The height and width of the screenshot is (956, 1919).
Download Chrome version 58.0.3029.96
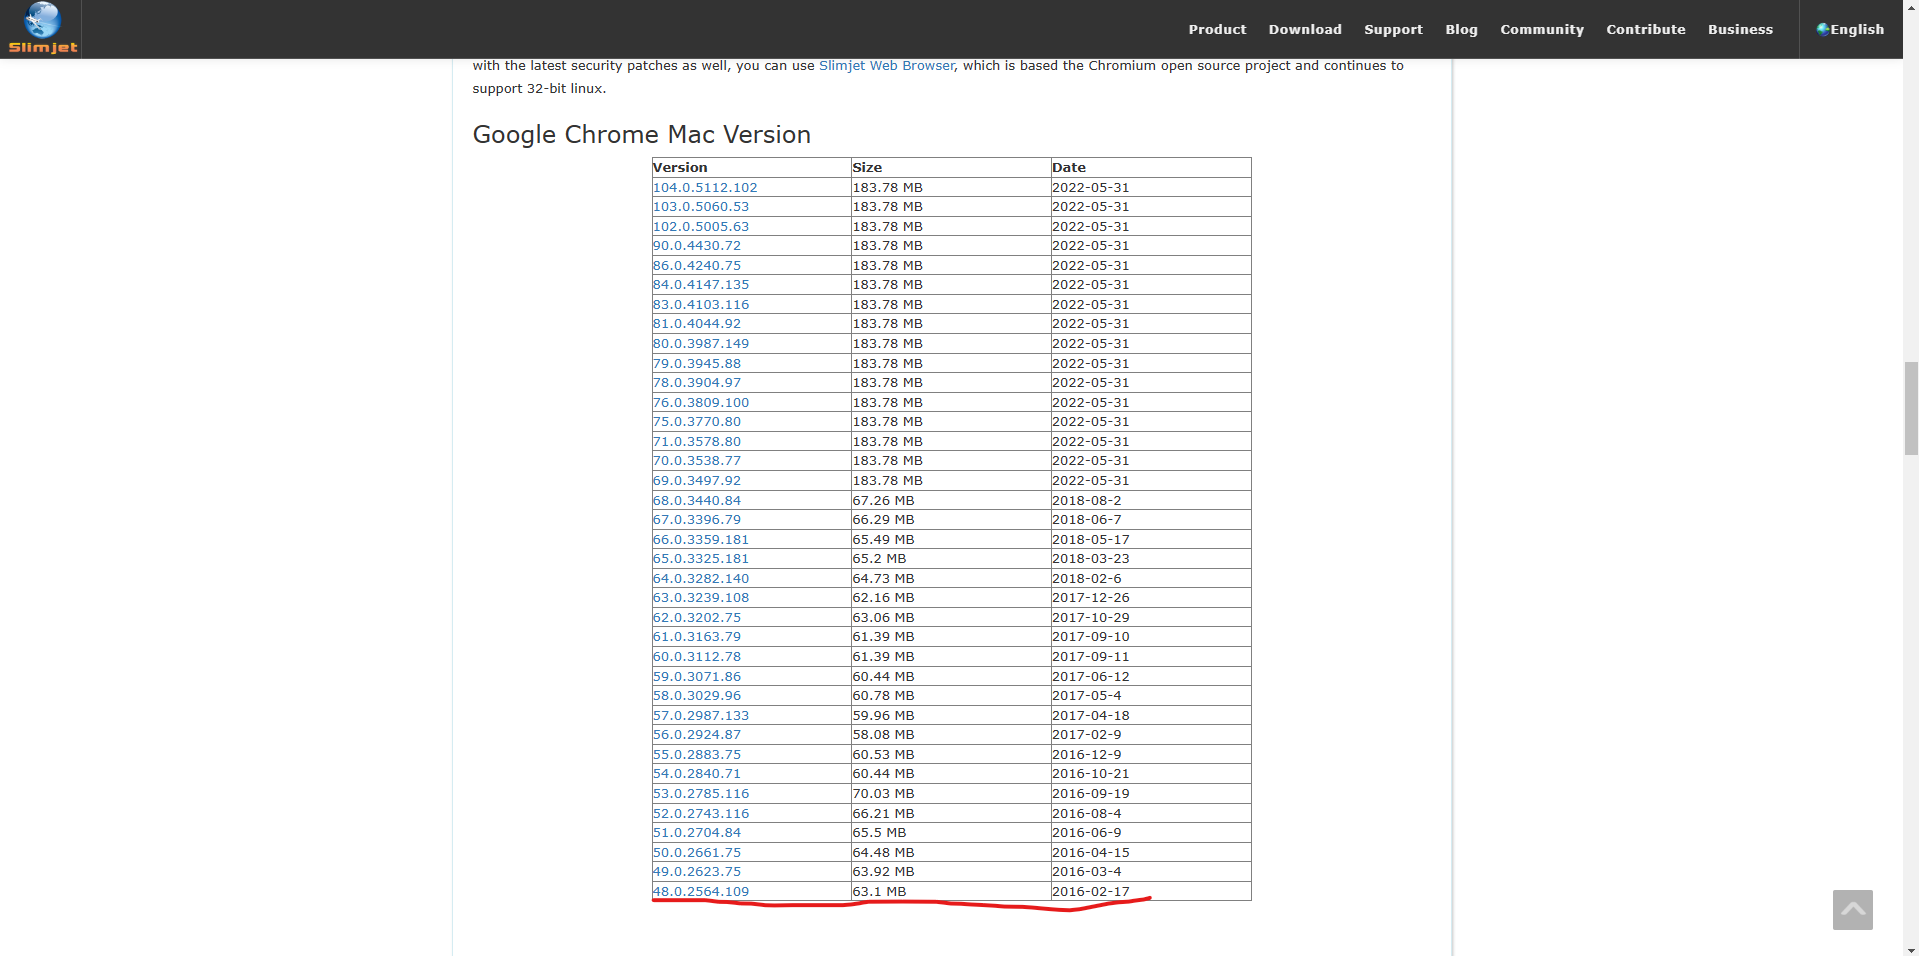[697, 696]
